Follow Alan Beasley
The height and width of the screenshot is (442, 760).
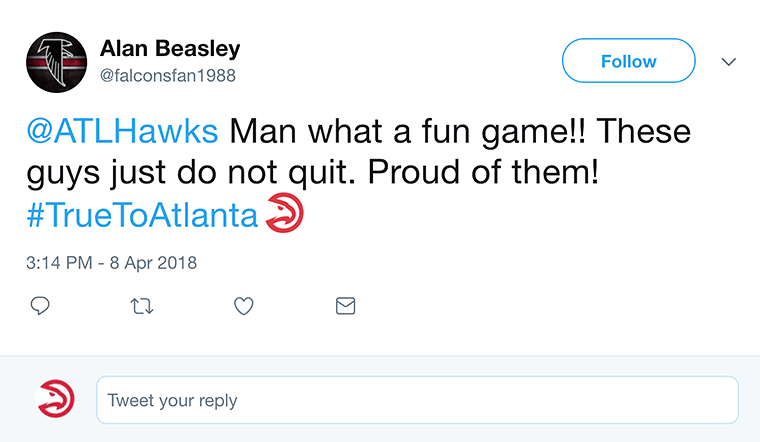pos(629,61)
